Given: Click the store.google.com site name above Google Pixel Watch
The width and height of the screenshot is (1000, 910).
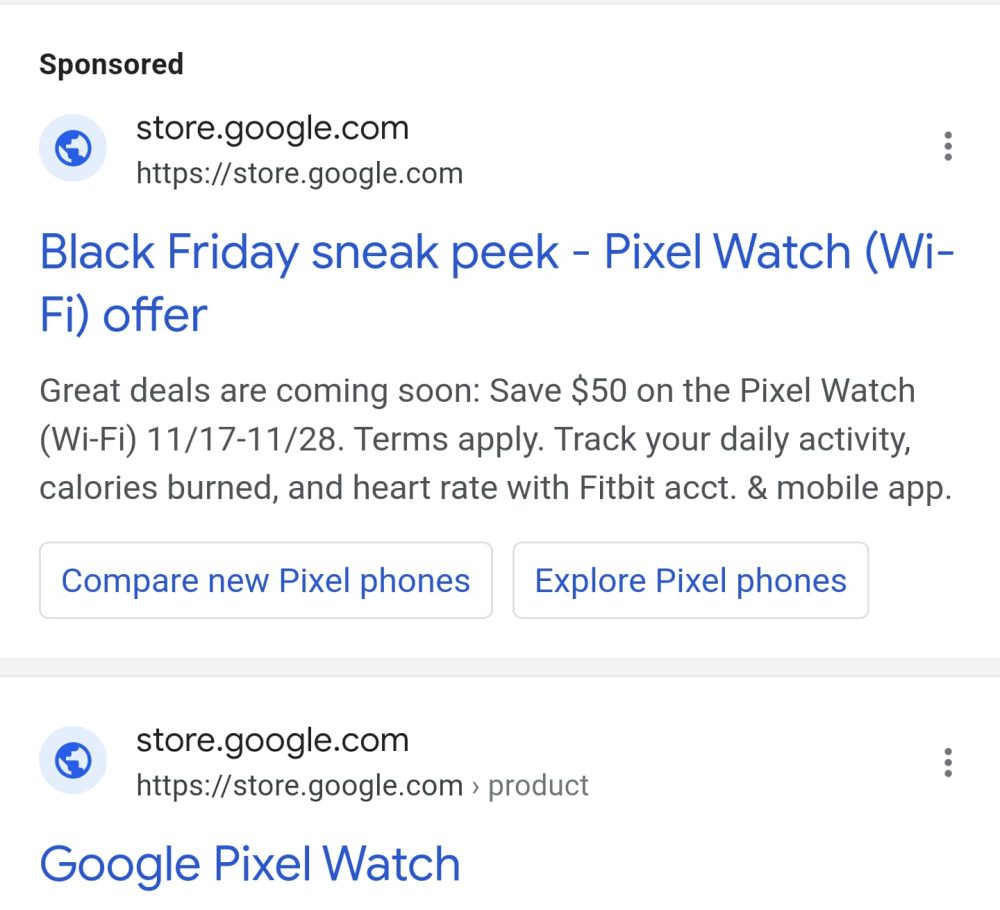Looking at the screenshot, I should pyautogui.click(x=272, y=741).
